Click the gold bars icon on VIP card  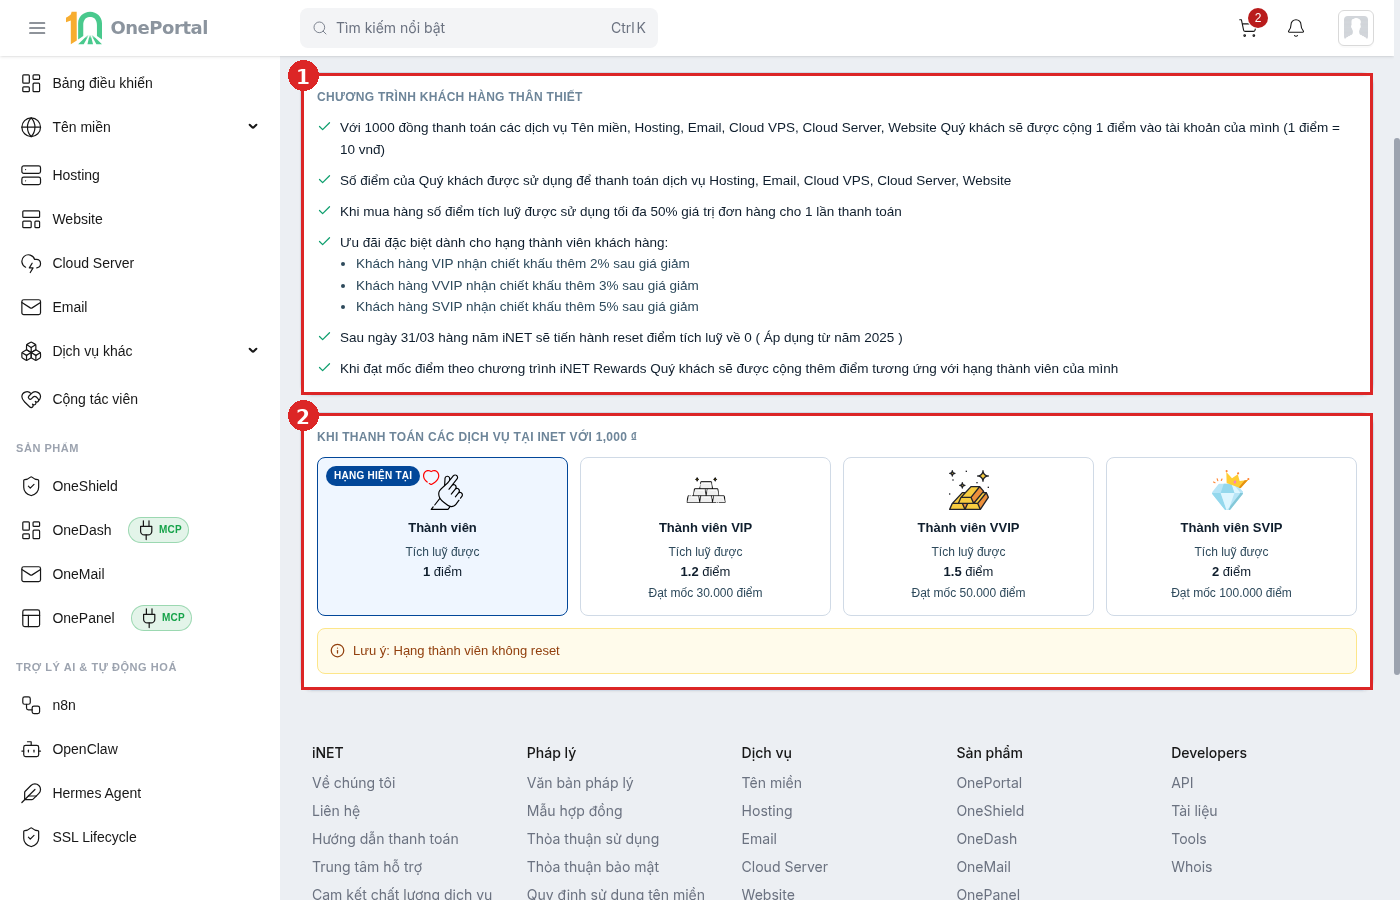point(706,490)
